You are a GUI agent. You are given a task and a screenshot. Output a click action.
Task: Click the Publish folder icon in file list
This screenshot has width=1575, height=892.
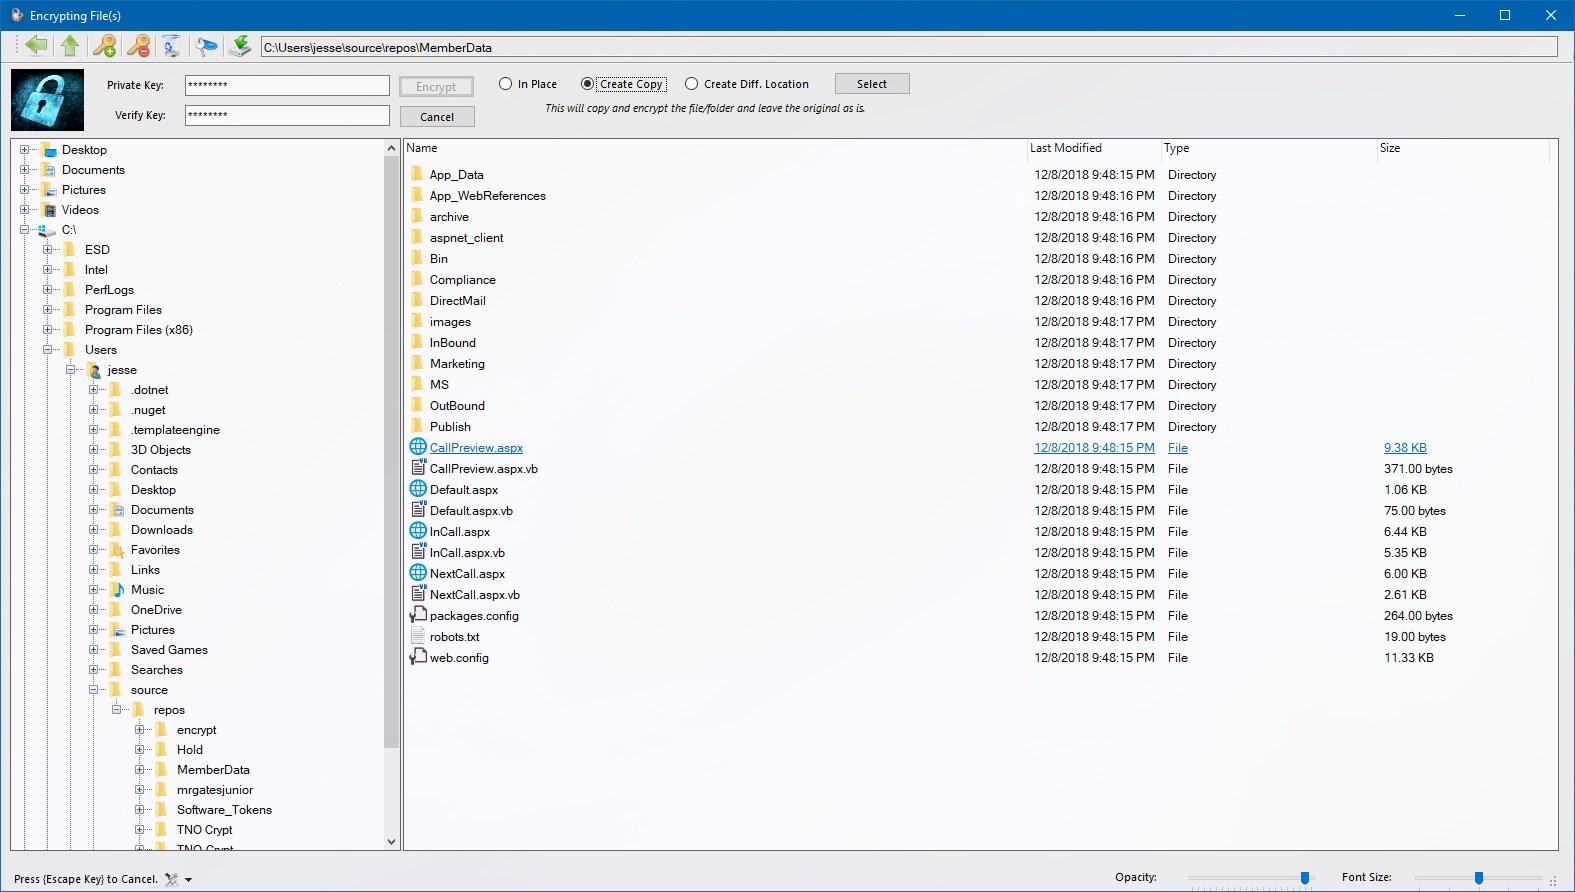coord(418,426)
